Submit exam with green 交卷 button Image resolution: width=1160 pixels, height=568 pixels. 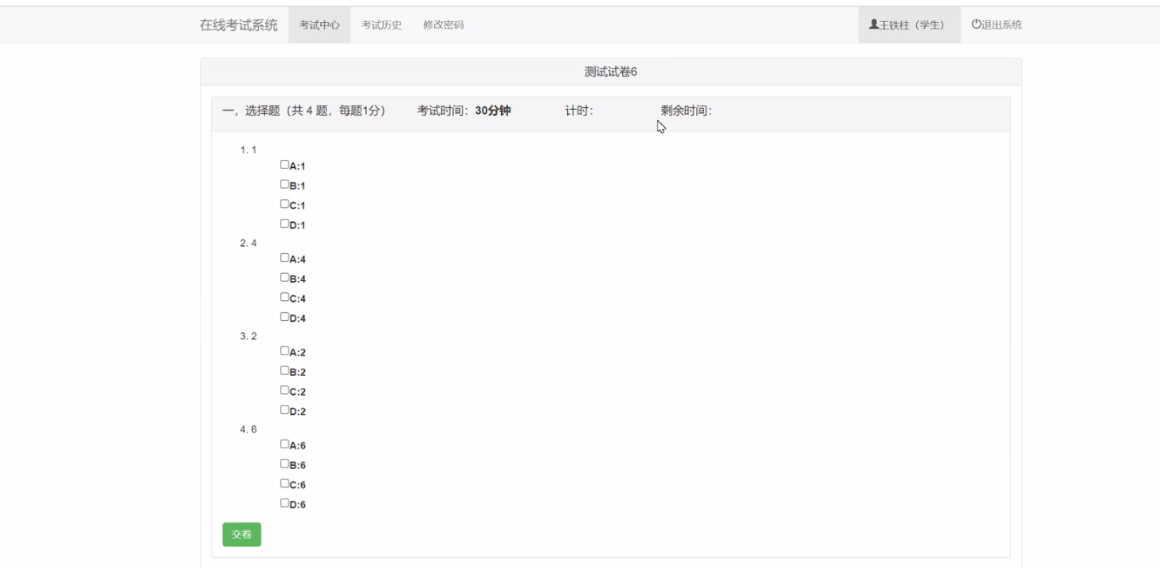tap(242, 534)
